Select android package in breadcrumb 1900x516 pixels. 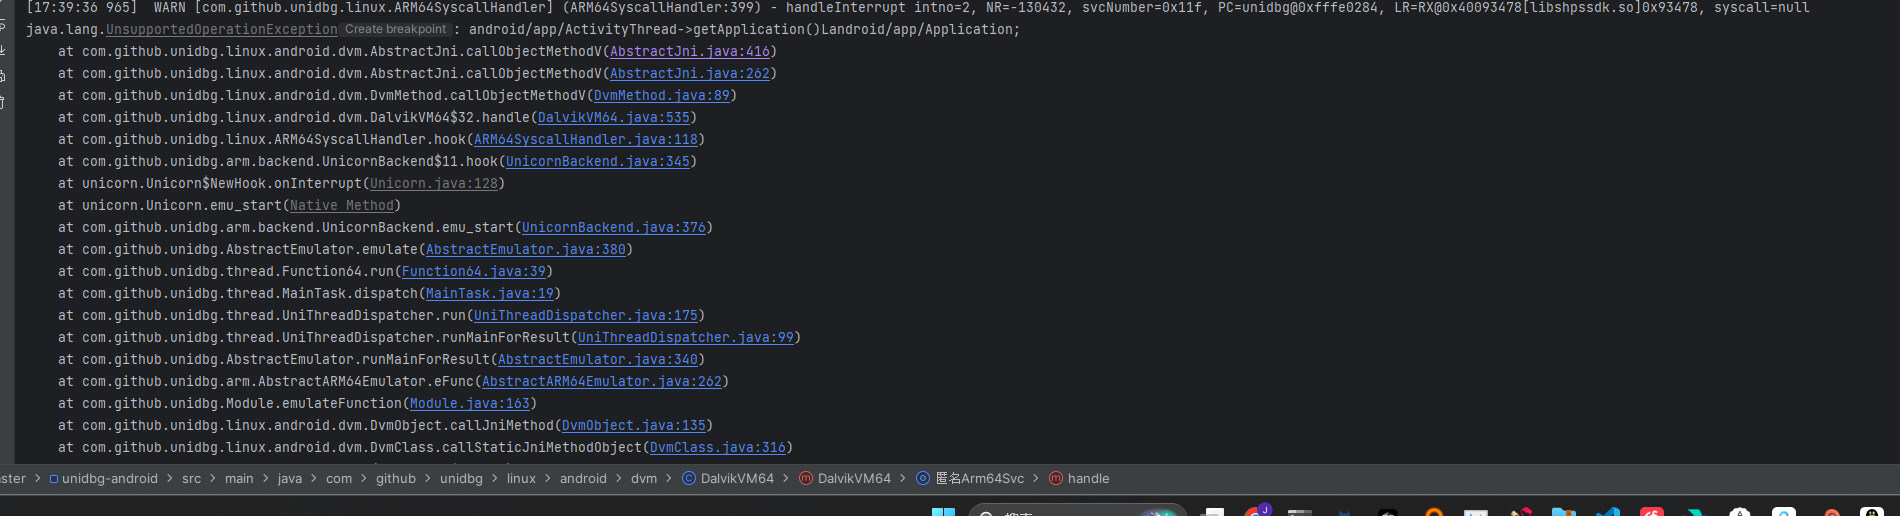[x=583, y=479]
